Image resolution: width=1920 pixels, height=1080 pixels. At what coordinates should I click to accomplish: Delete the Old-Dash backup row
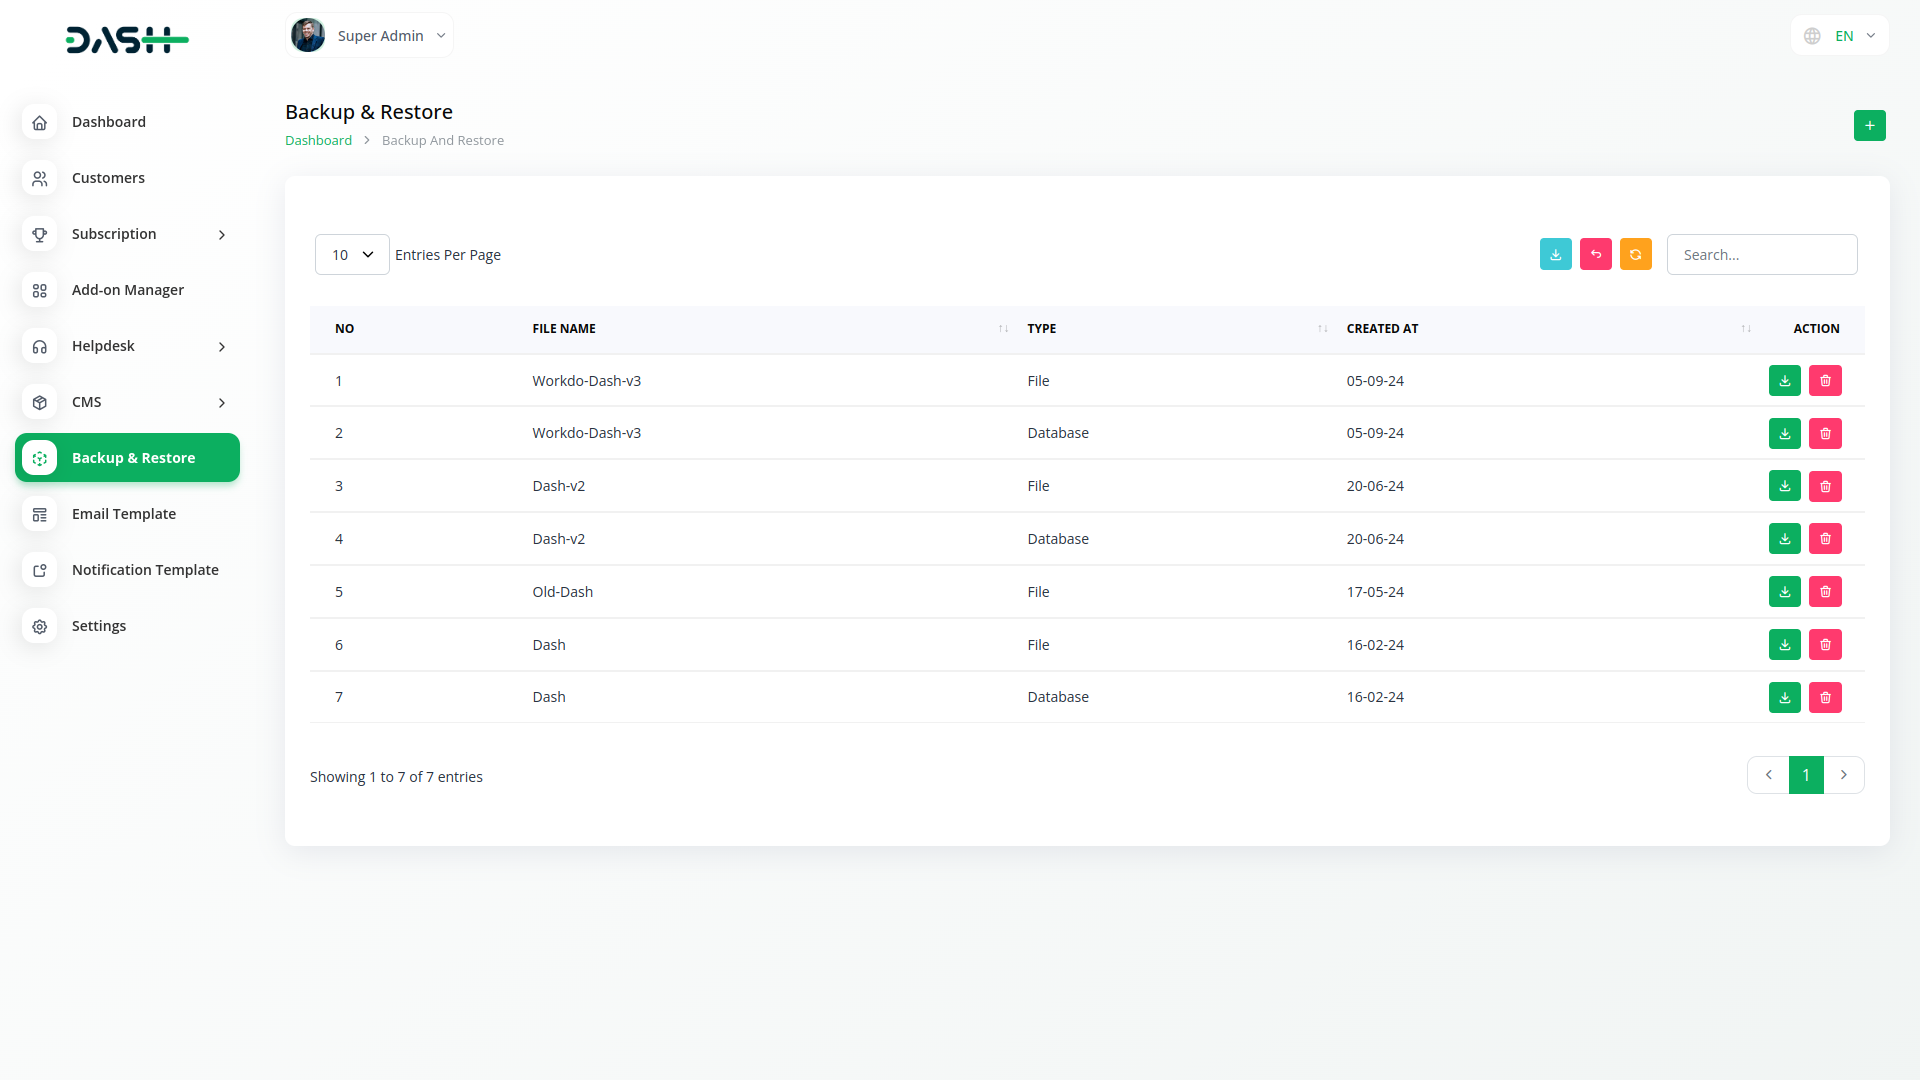point(1825,592)
